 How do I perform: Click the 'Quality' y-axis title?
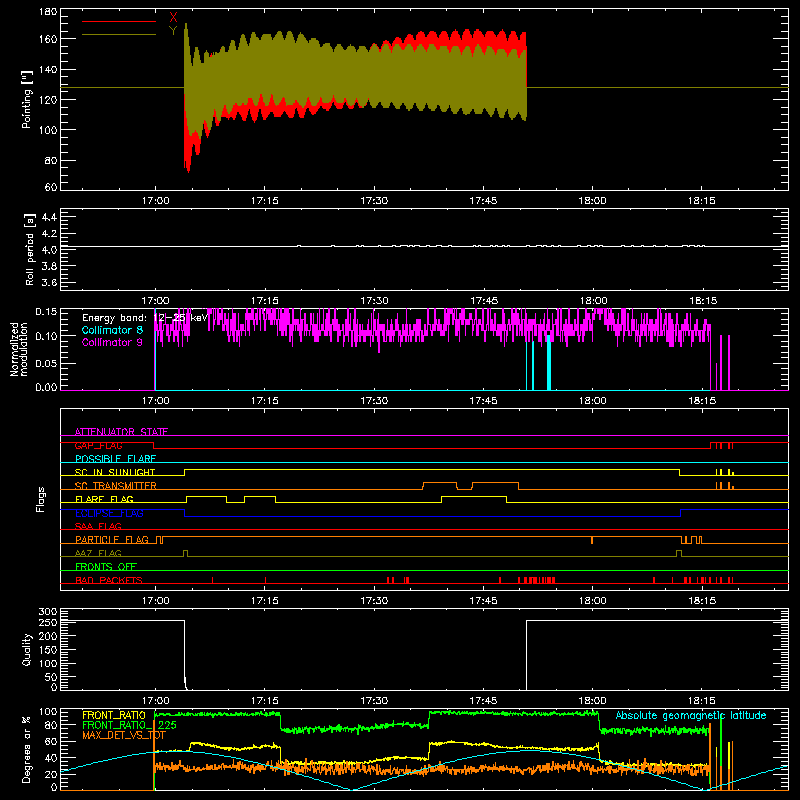click(27, 649)
